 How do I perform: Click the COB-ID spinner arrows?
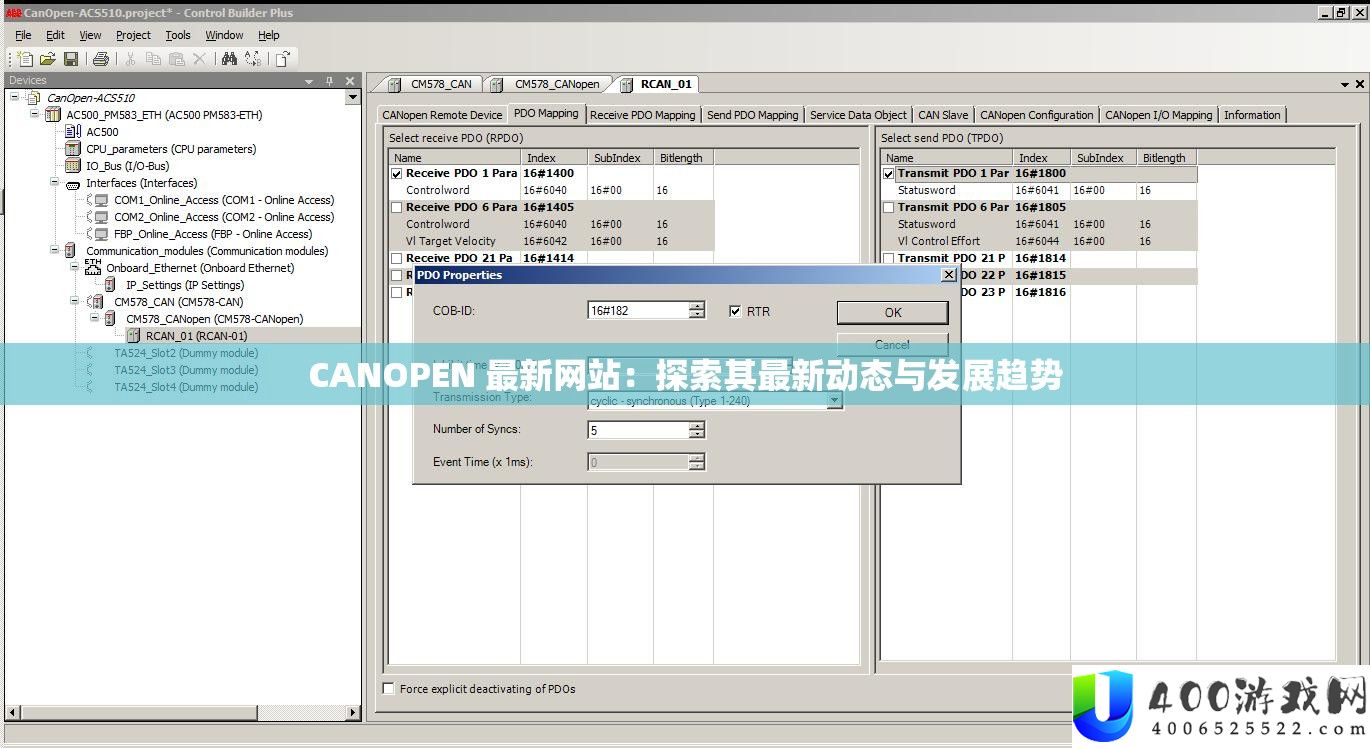coord(697,311)
